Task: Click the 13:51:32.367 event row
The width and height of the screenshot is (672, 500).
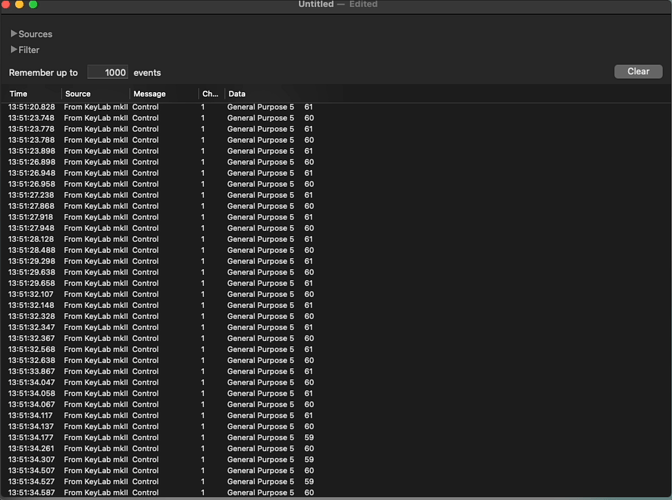Action: click(x=336, y=338)
